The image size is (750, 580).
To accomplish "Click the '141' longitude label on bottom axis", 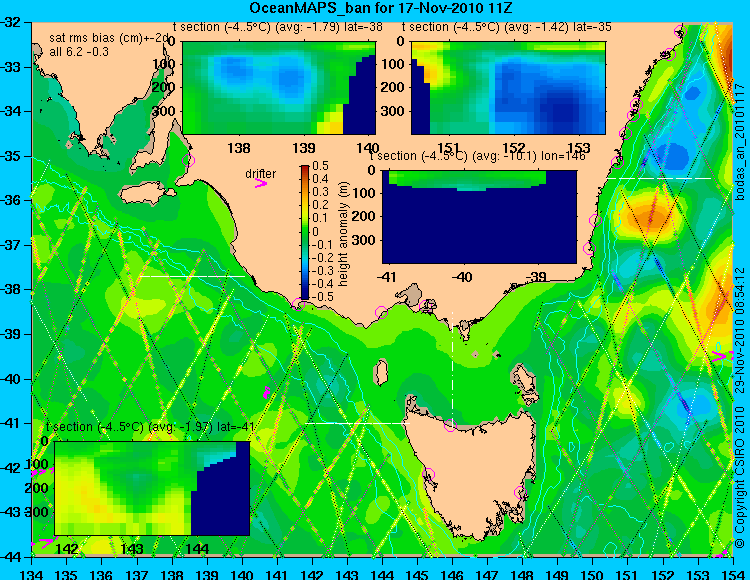I will pos(277,573).
